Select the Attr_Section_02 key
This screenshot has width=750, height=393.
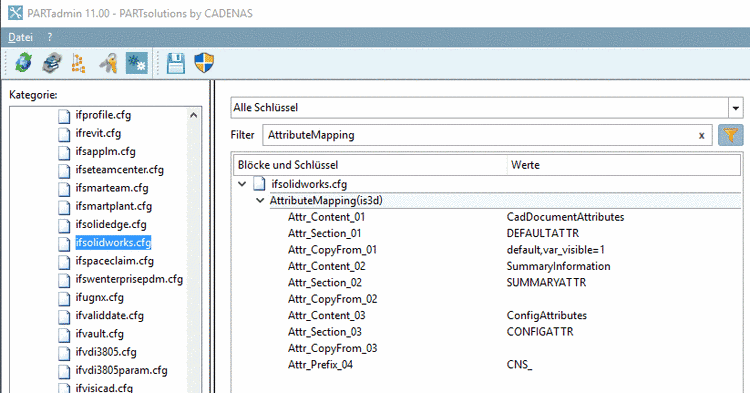(325, 283)
